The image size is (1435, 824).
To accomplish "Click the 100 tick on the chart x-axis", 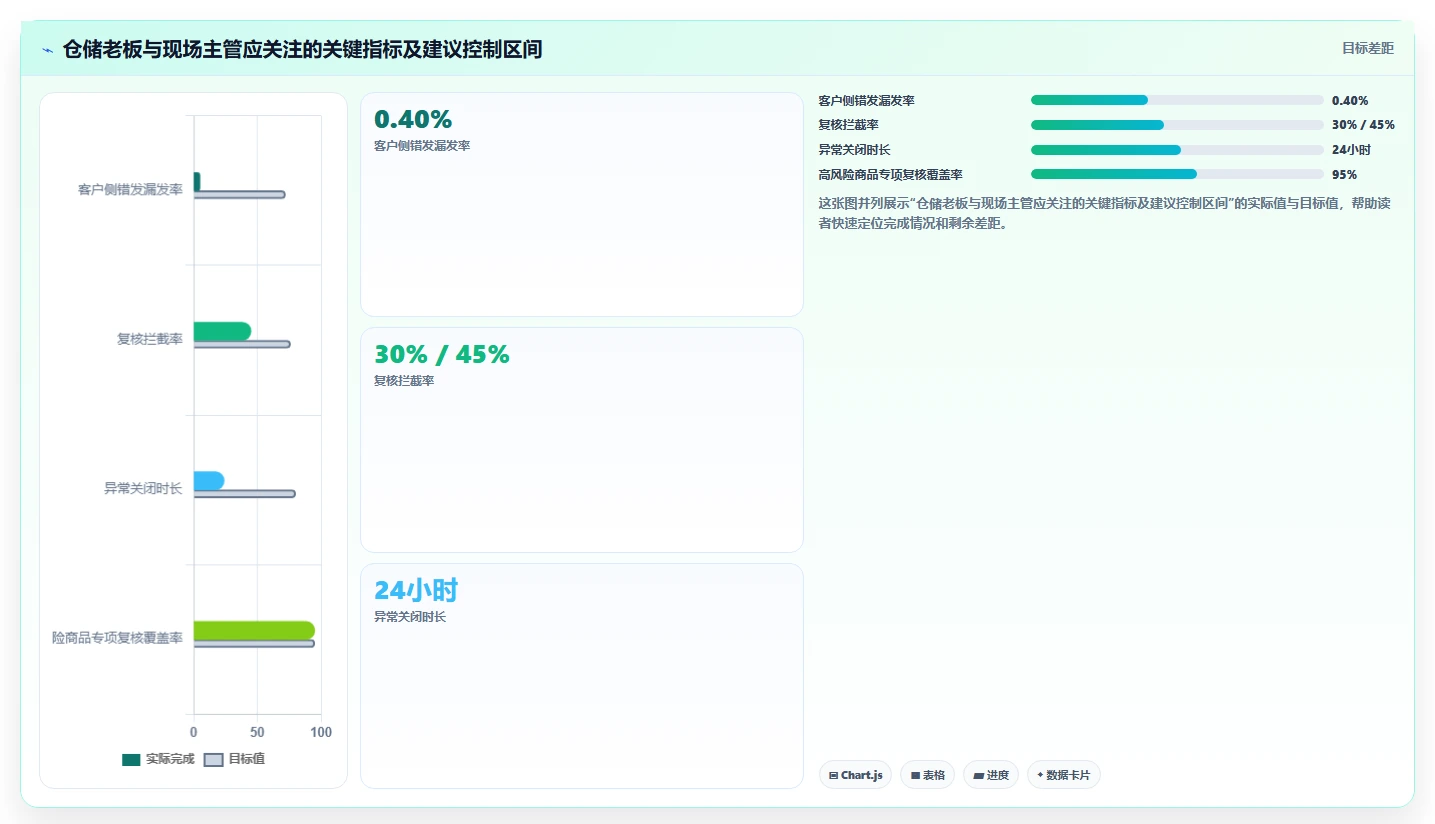I will (321, 733).
